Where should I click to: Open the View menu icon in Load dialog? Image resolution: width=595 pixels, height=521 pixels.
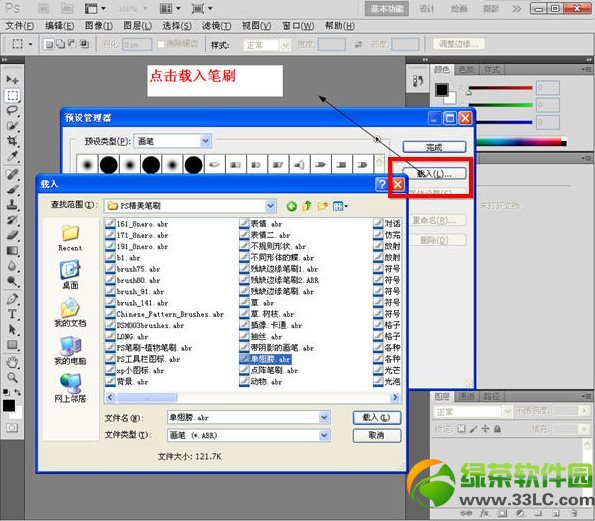coord(340,206)
